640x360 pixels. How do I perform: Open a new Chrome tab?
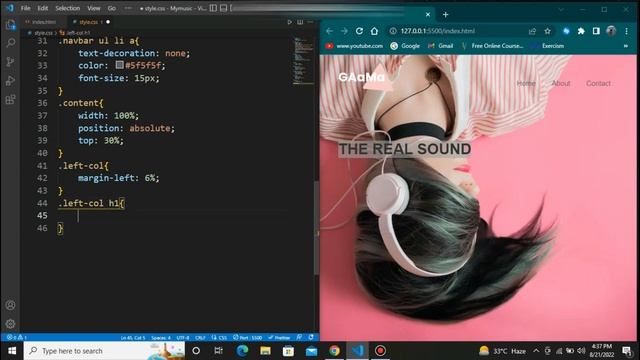[x=445, y=15]
